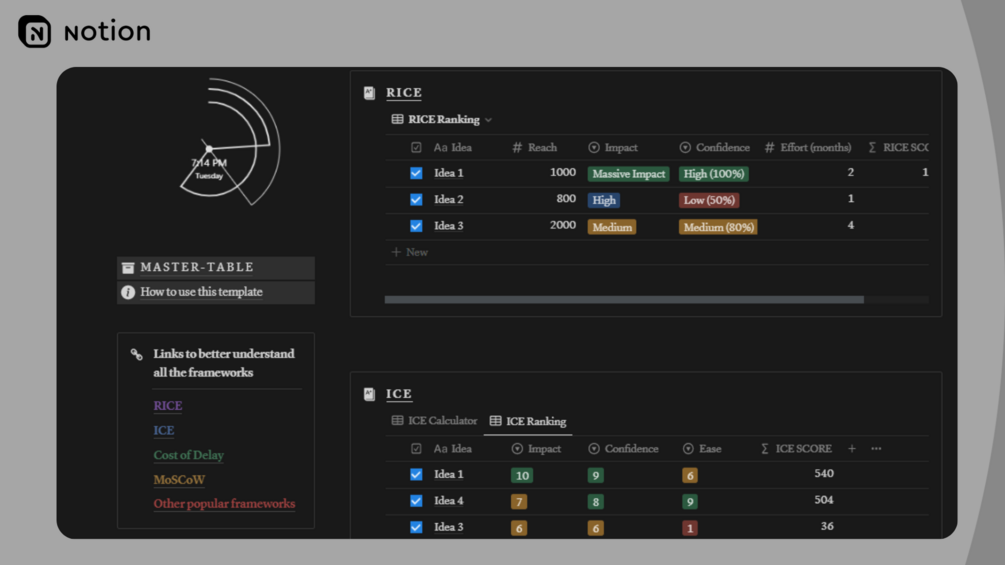Switch to the ICE Calculator tab
Screen dimensions: 1005x565
coord(435,421)
